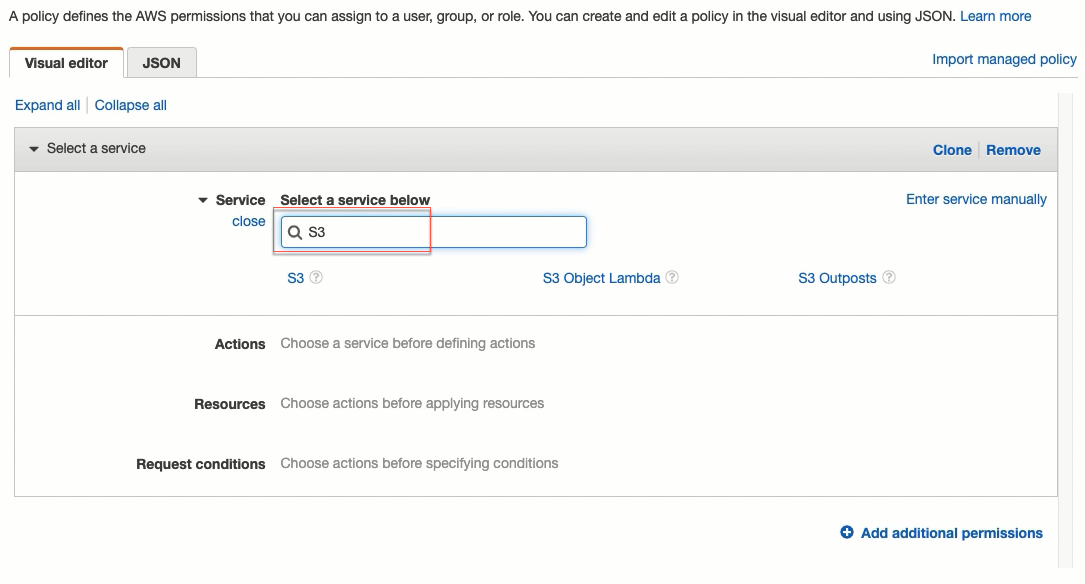Image resolution: width=1085 pixels, height=584 pixels.
Task: Open the Learn more link
Action: (995, 16)
